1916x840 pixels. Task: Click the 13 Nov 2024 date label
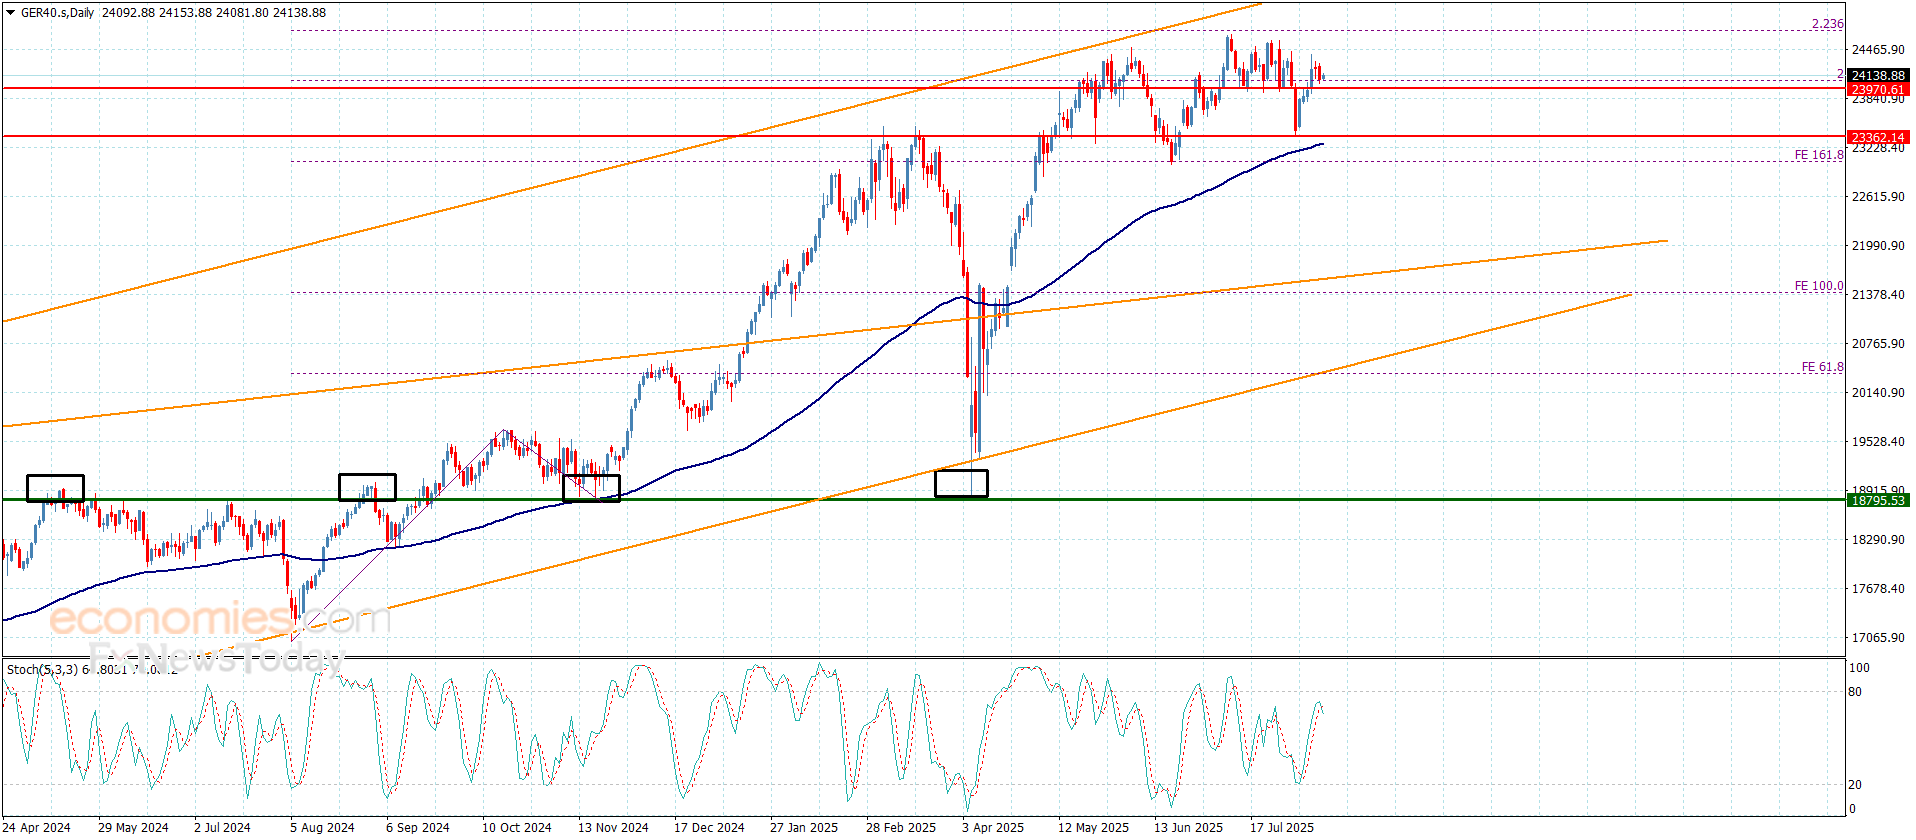pyautogui.click(x=613, y=828)
